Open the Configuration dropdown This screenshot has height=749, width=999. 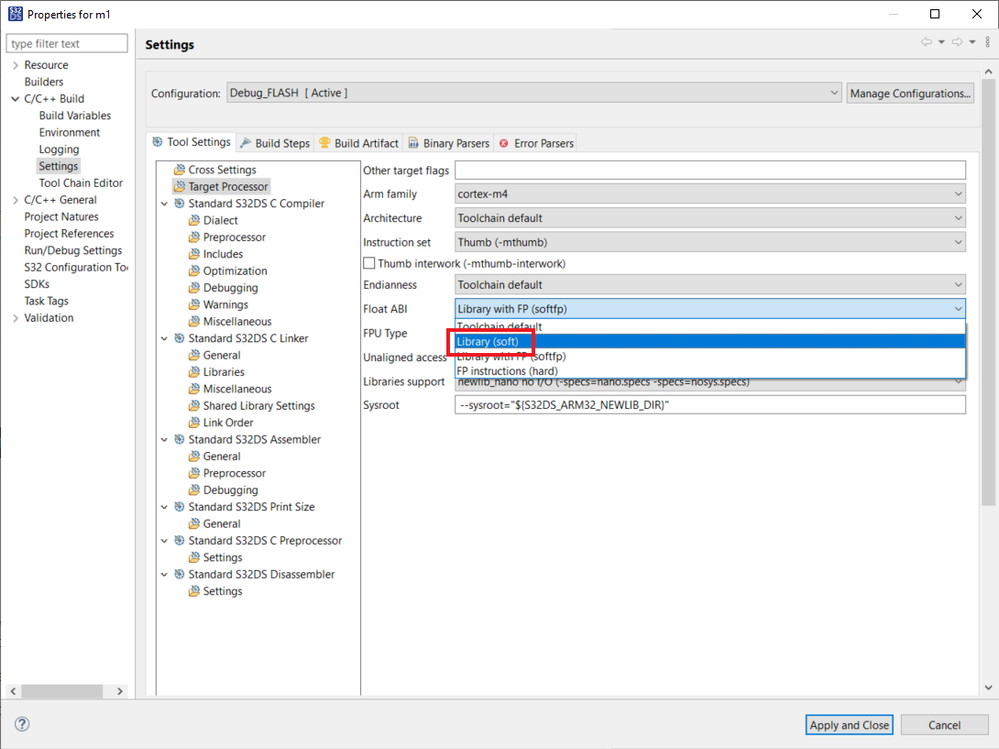tap(534, 93)
